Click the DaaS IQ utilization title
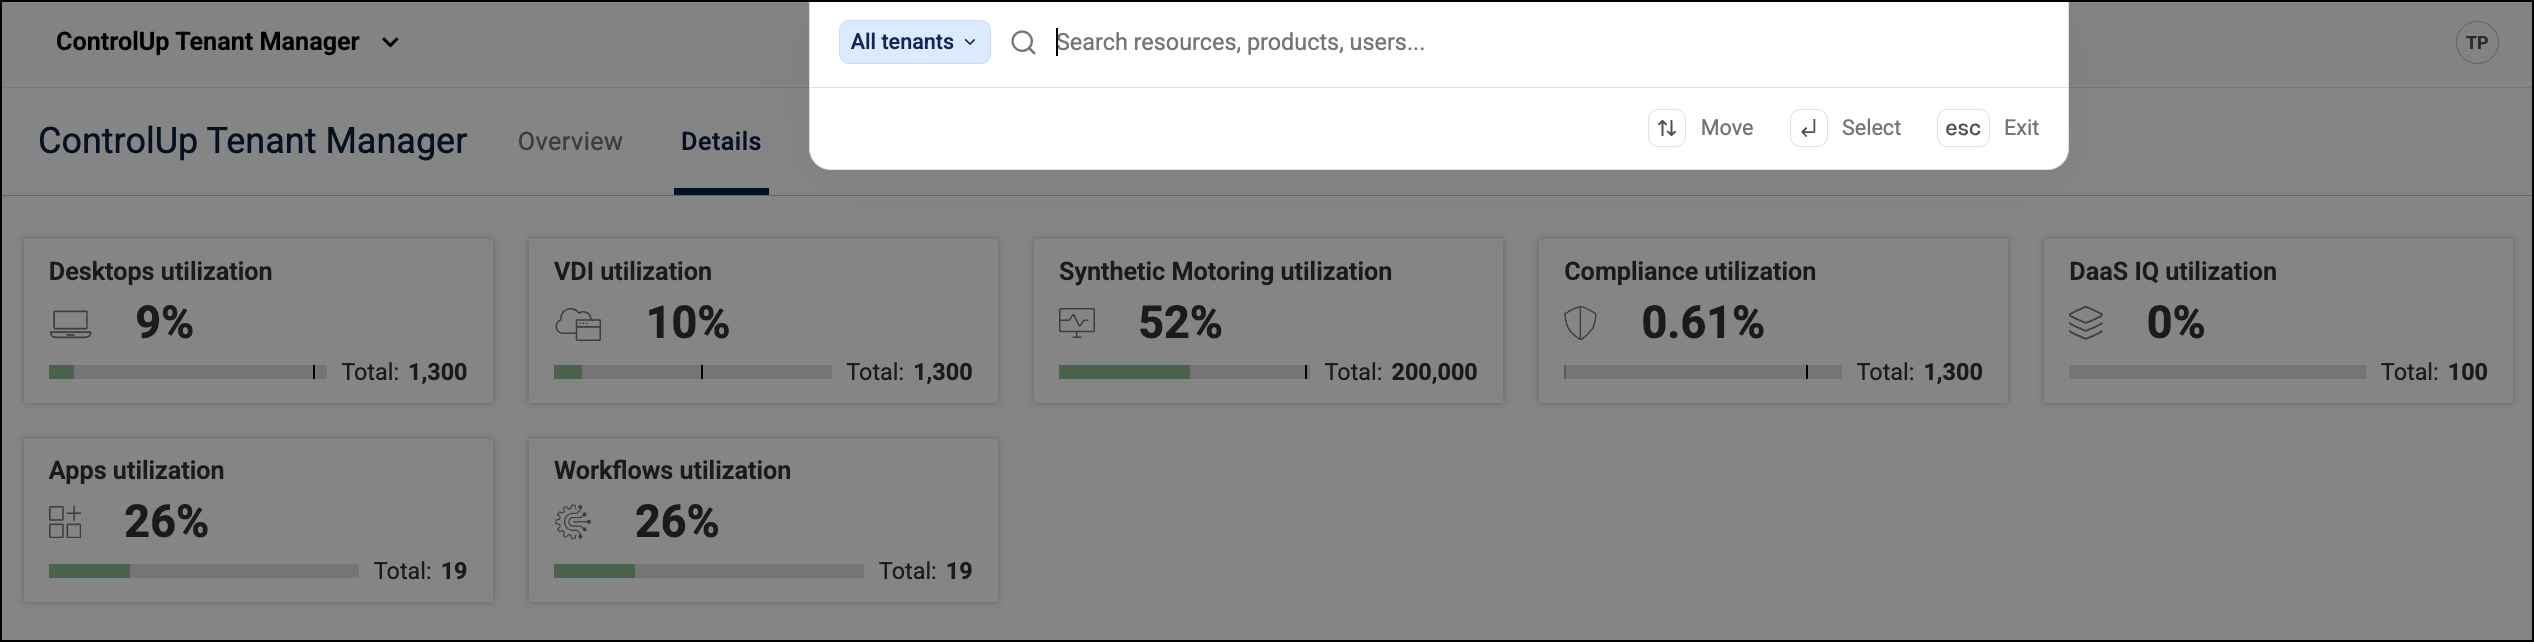 [2173, 271]
